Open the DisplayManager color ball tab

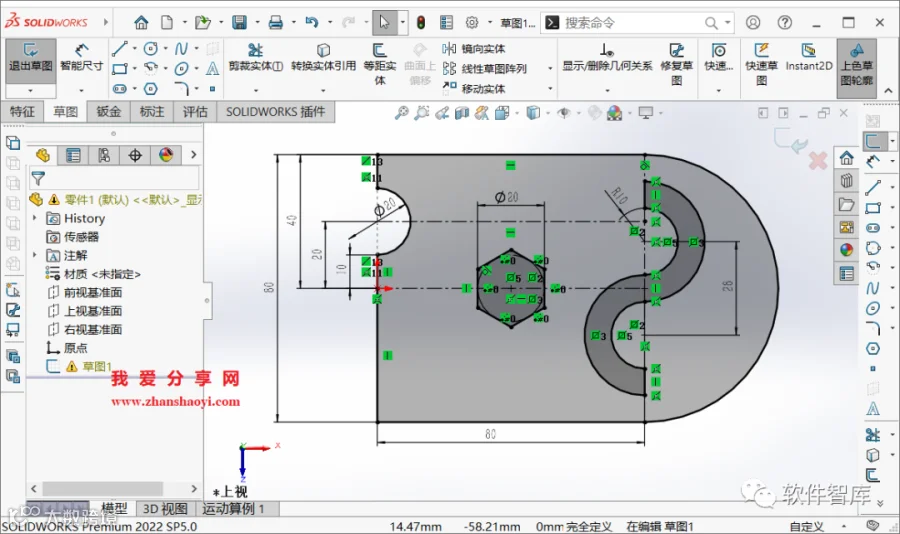166,155
